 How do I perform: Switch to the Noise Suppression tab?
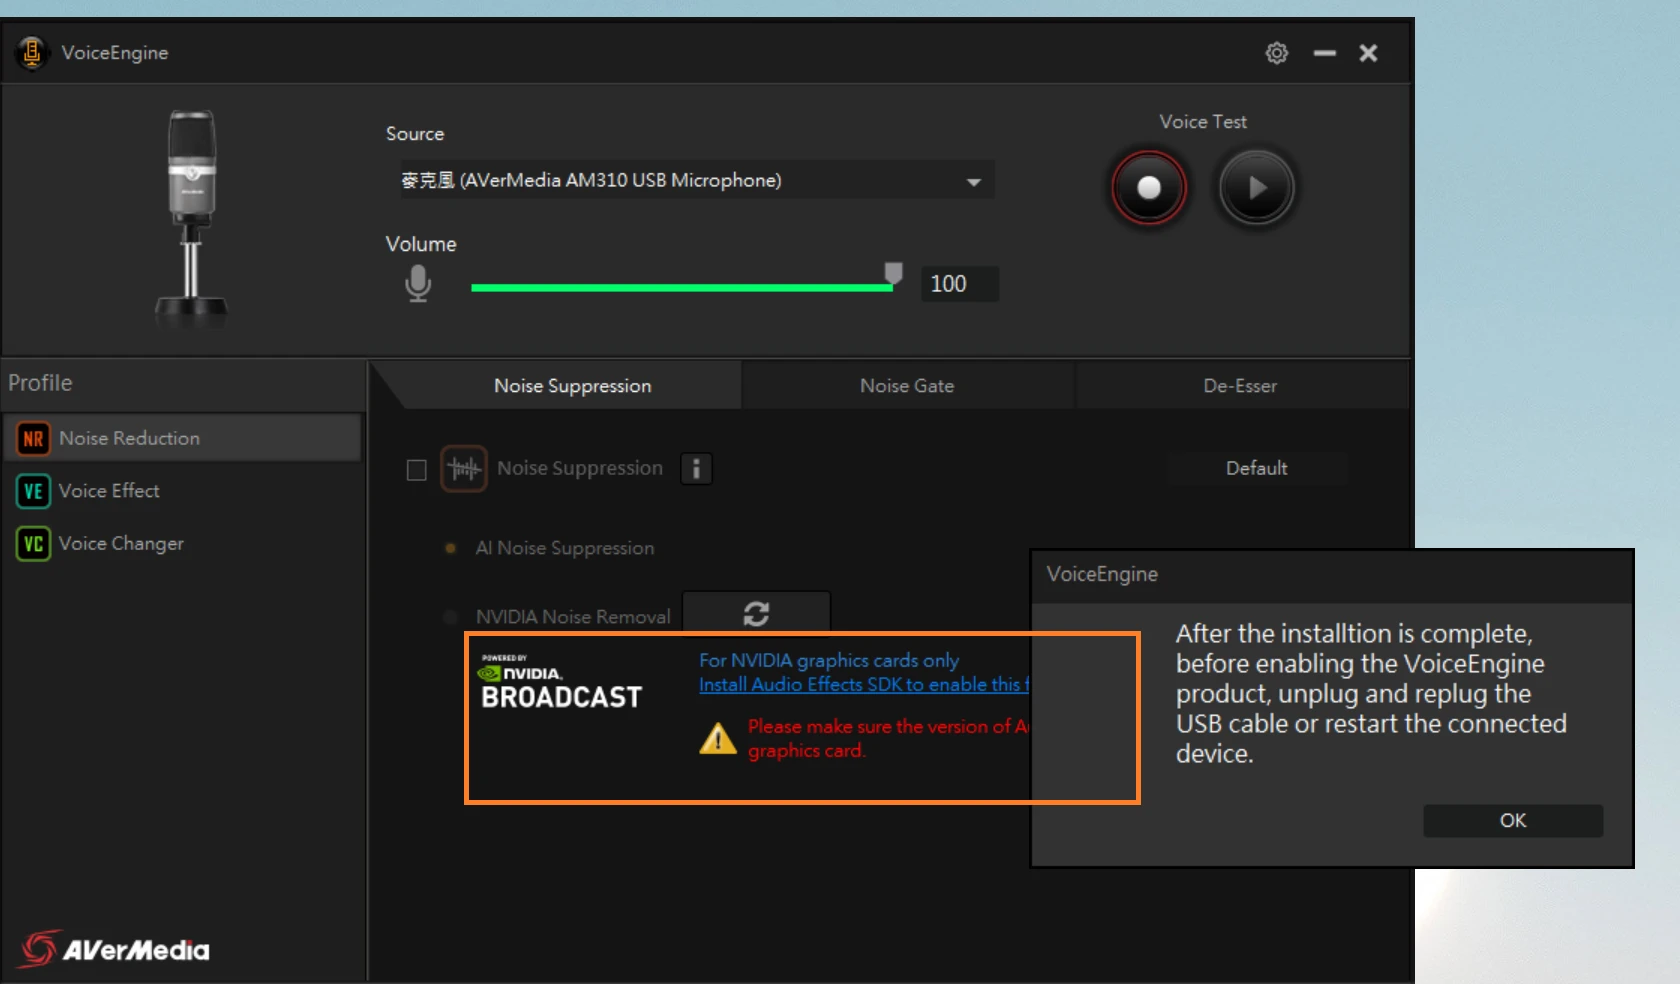click(x=572, y=386)
